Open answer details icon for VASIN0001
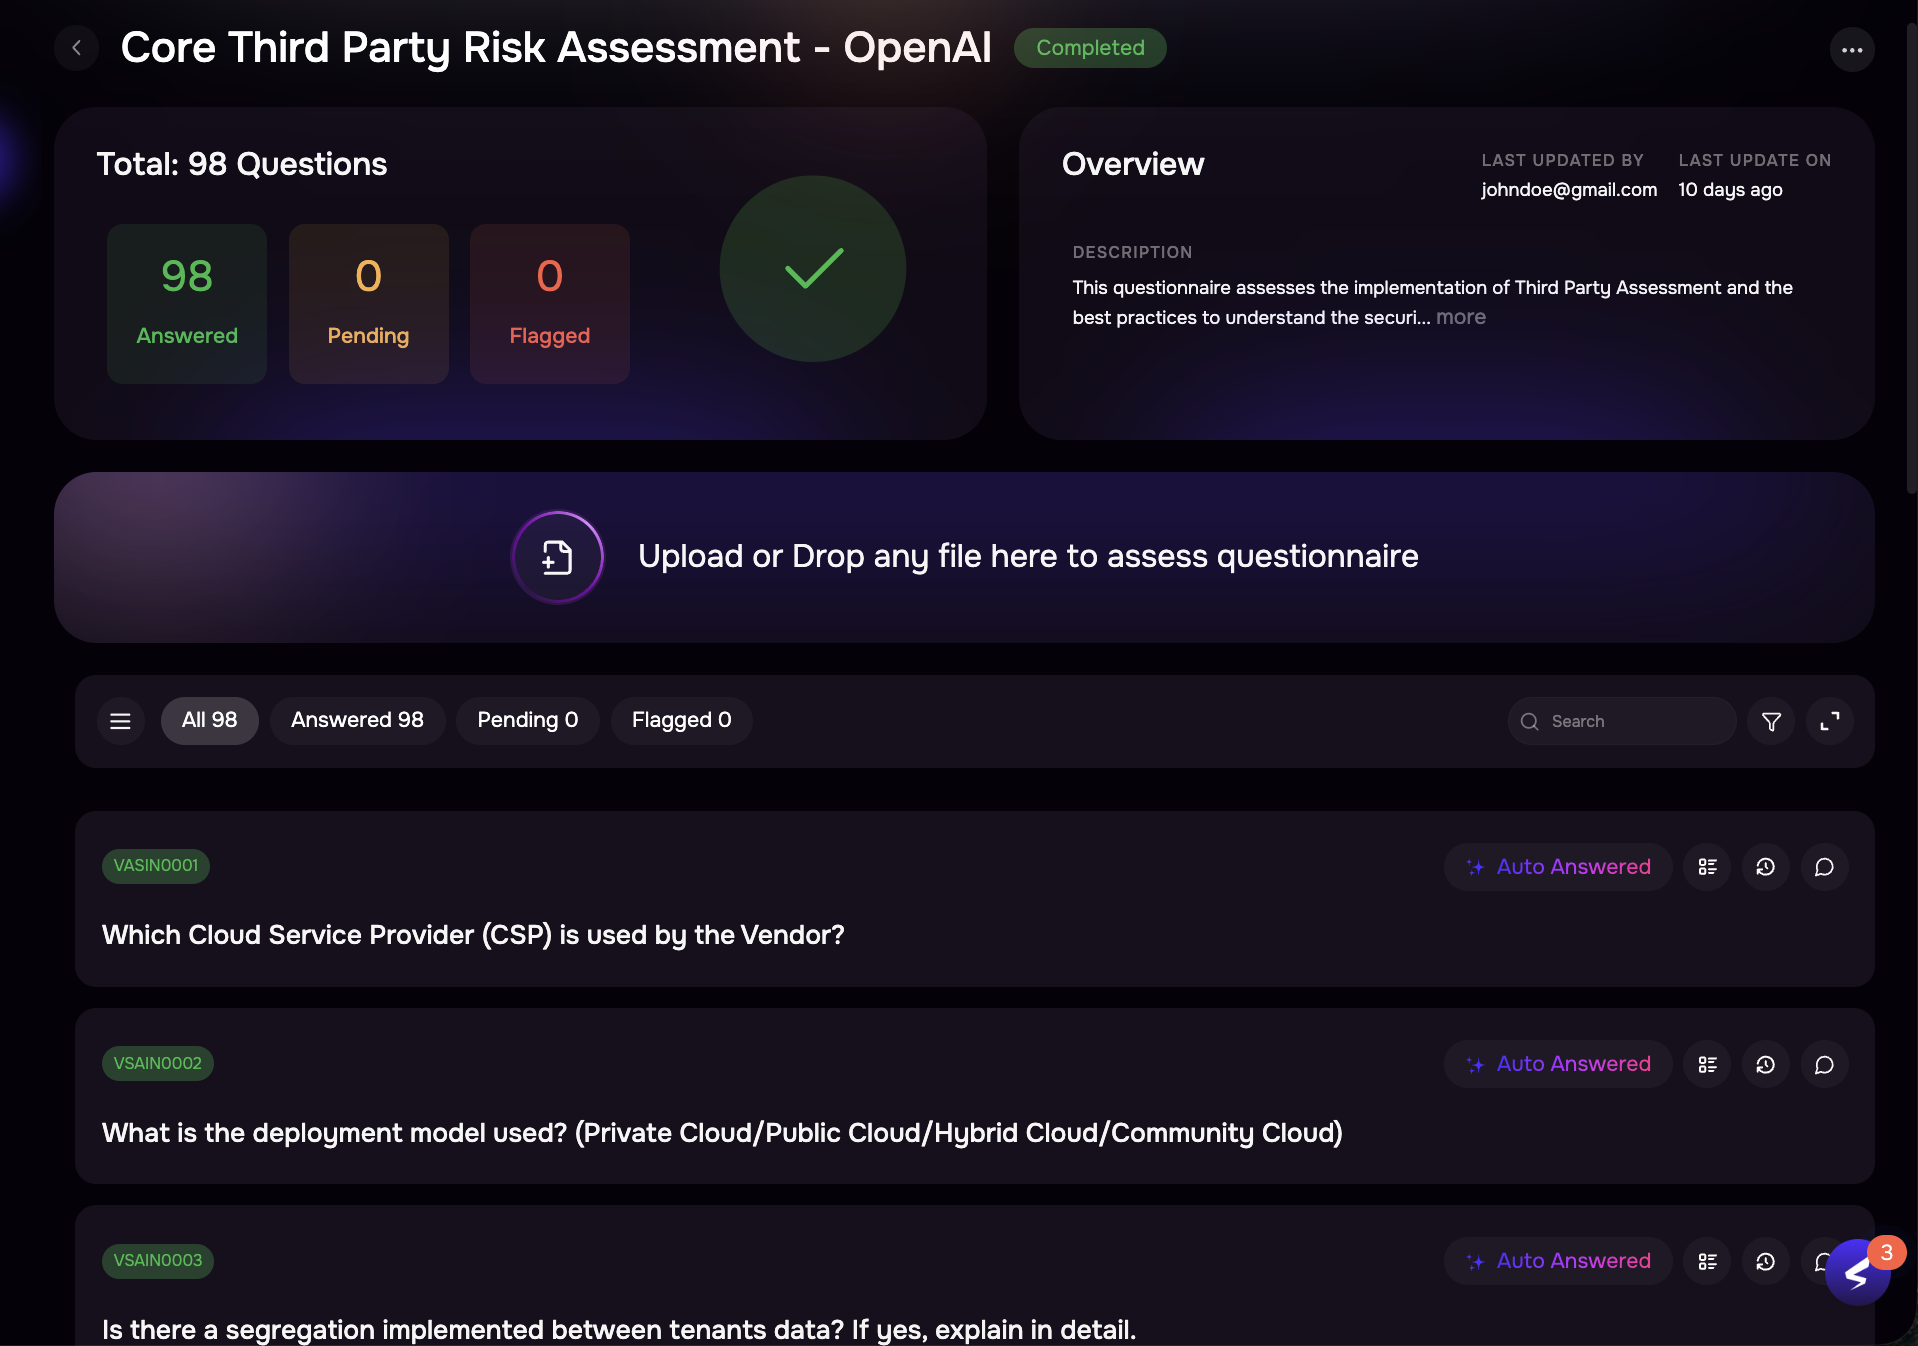 click(1707, 867)
